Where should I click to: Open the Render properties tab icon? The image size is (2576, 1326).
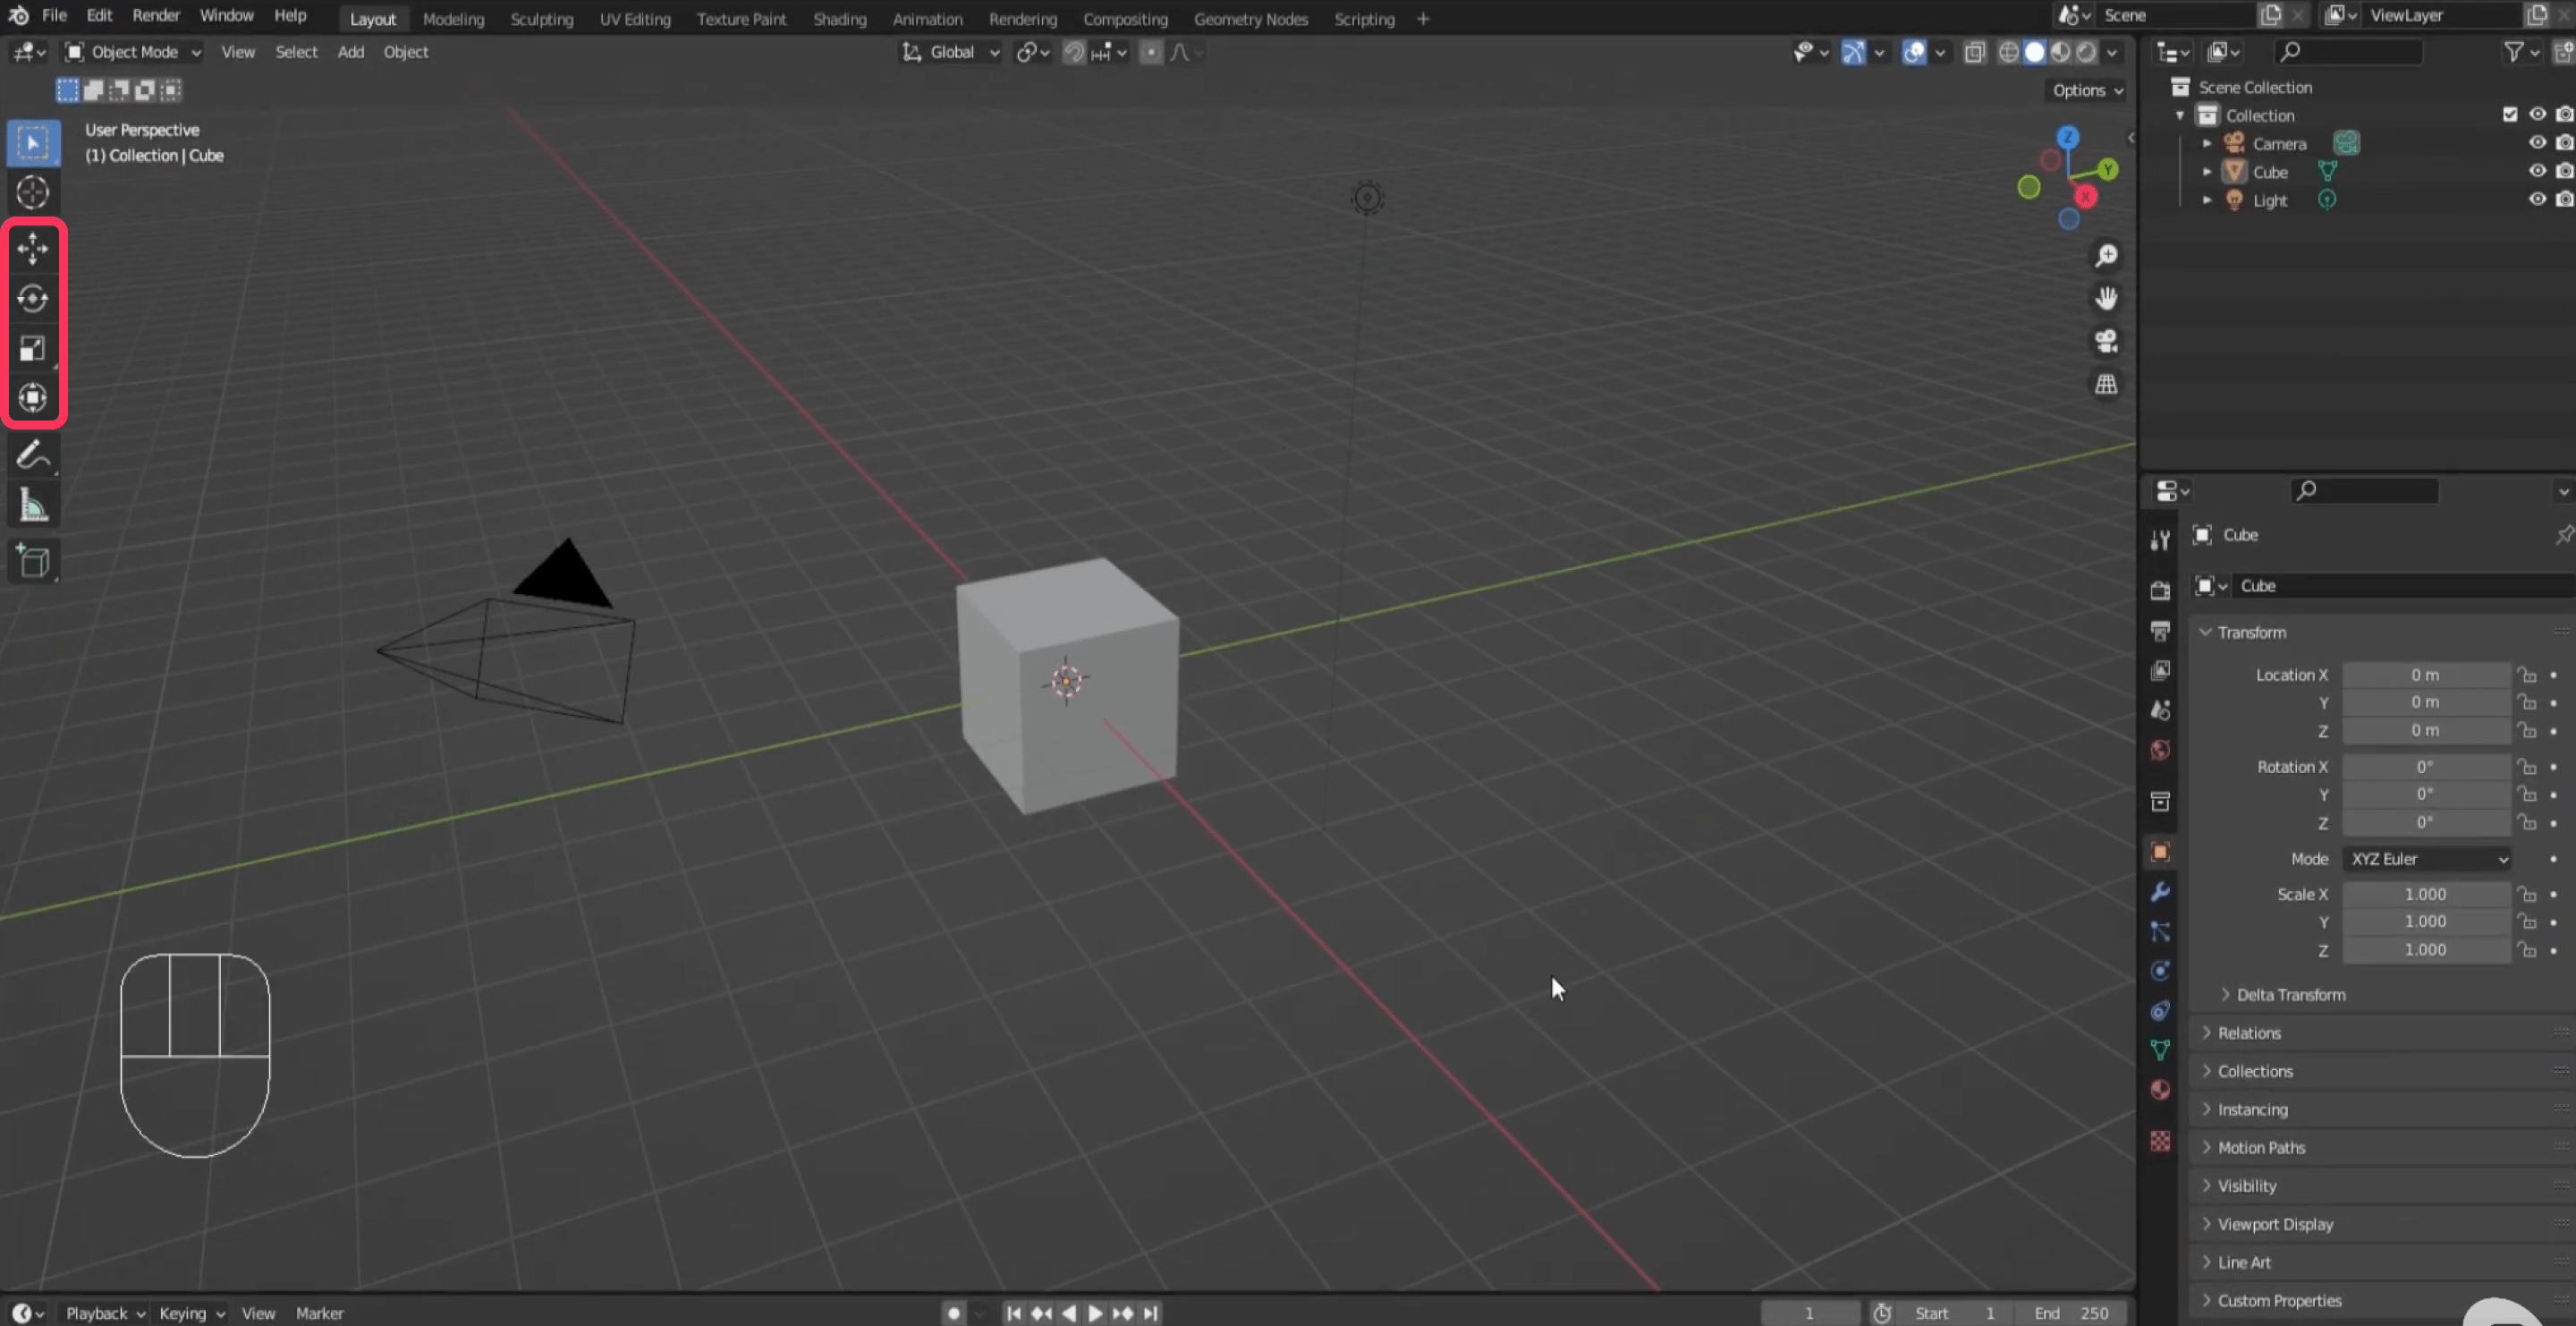coord(2160,589)
